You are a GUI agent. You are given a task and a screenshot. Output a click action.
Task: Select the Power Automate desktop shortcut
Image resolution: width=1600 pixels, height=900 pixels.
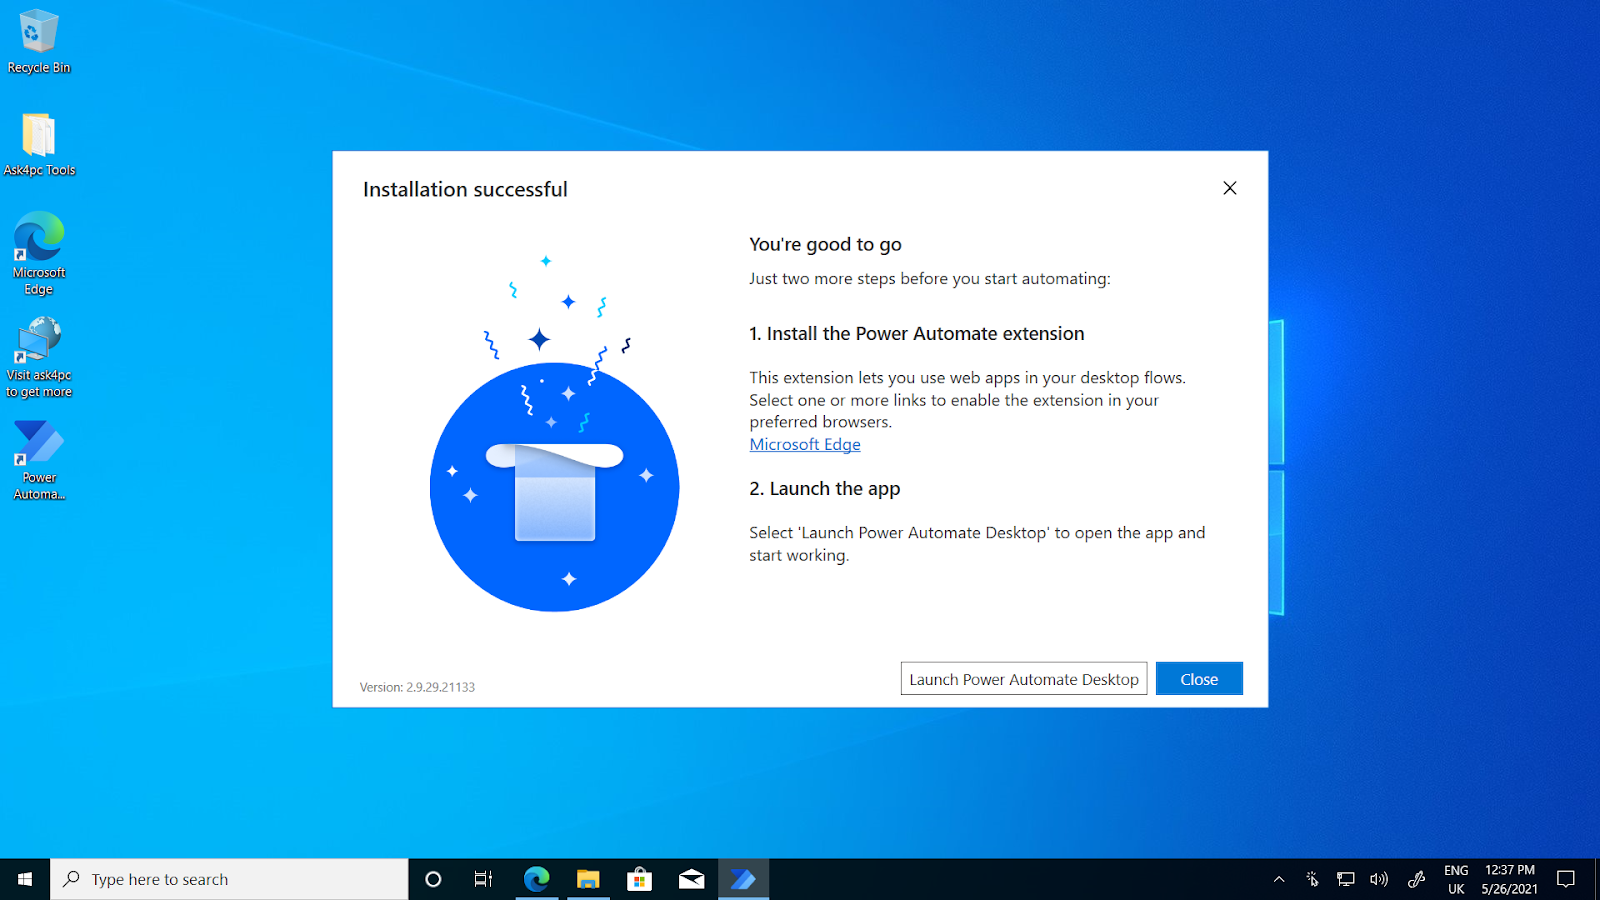click(x=39, y=460)
